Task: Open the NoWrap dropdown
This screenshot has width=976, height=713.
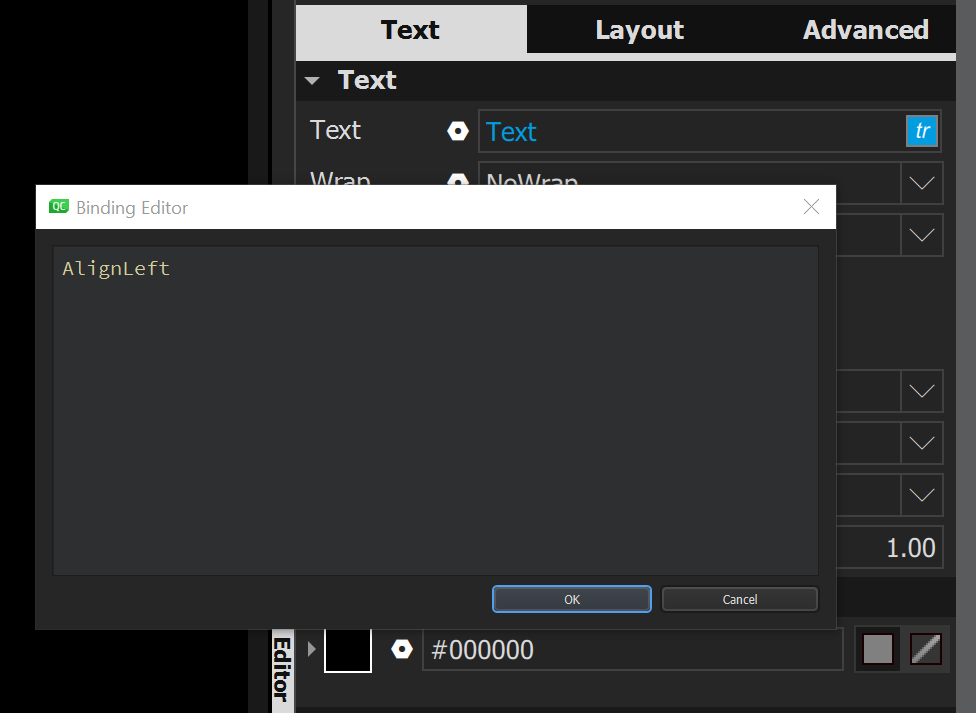Action: click(x=922, y=183)
